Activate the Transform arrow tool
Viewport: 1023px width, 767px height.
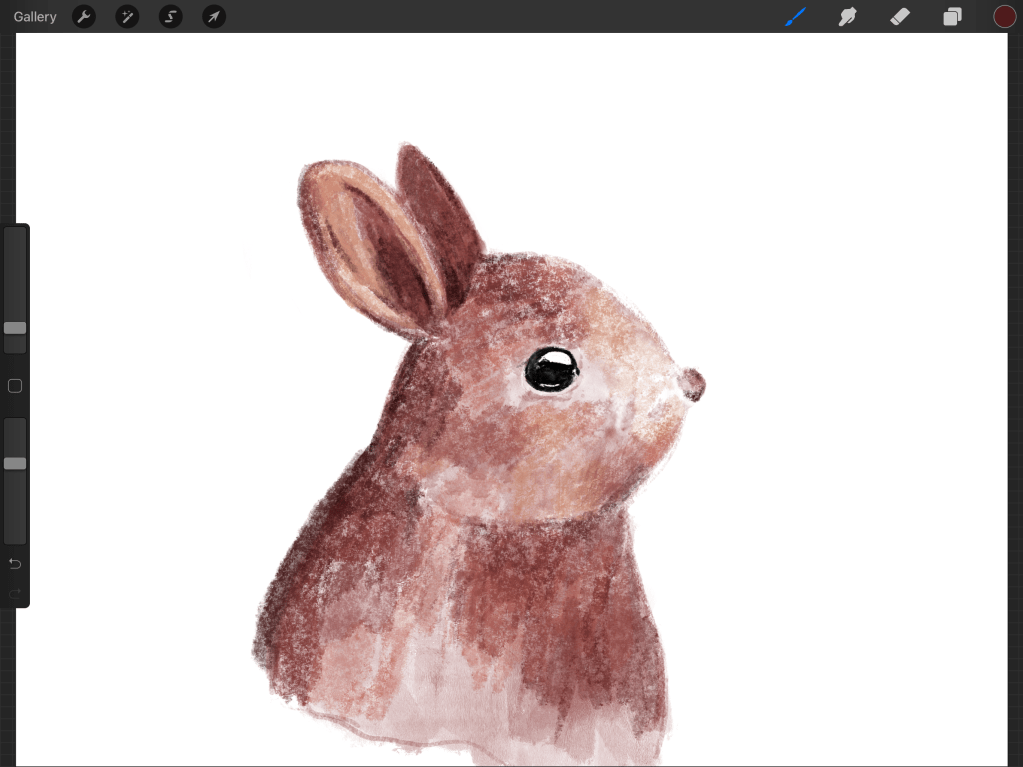coord(214,17)
